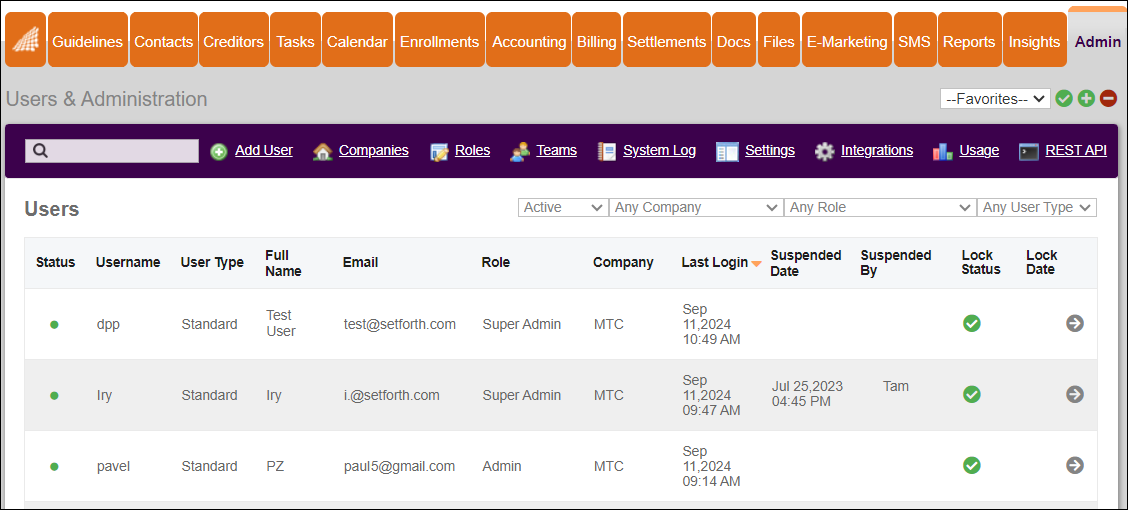Click into the user search field
Screen dimensions: 1128x510
tap(112, 151)
